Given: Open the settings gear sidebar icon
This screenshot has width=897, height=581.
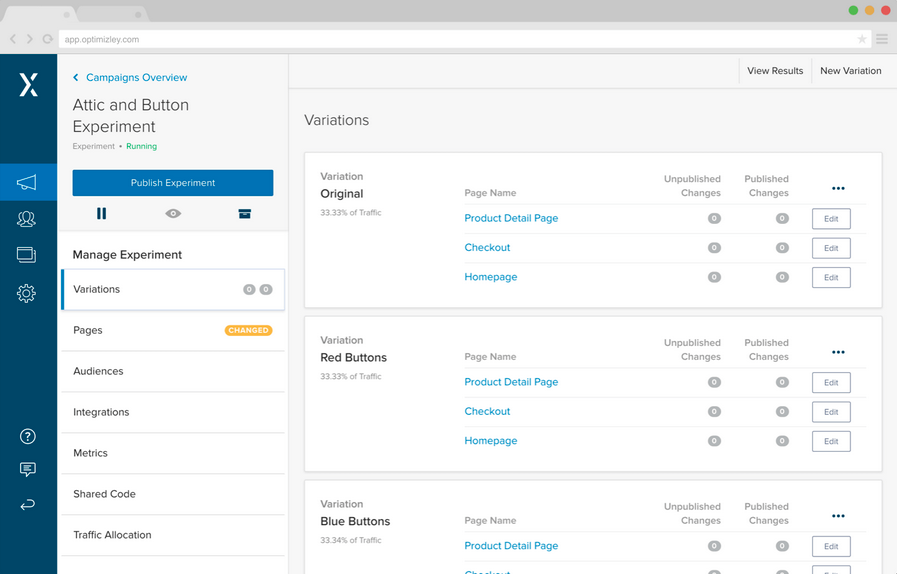Looking at the screenshot, I should 26,293.
